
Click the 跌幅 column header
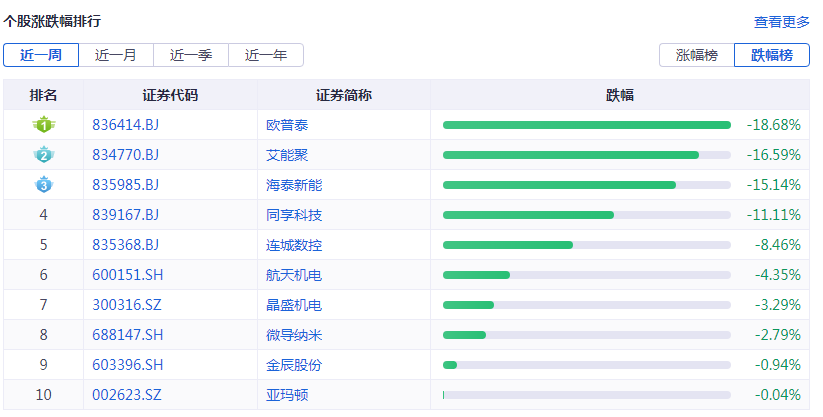click(x=620, y=95)
